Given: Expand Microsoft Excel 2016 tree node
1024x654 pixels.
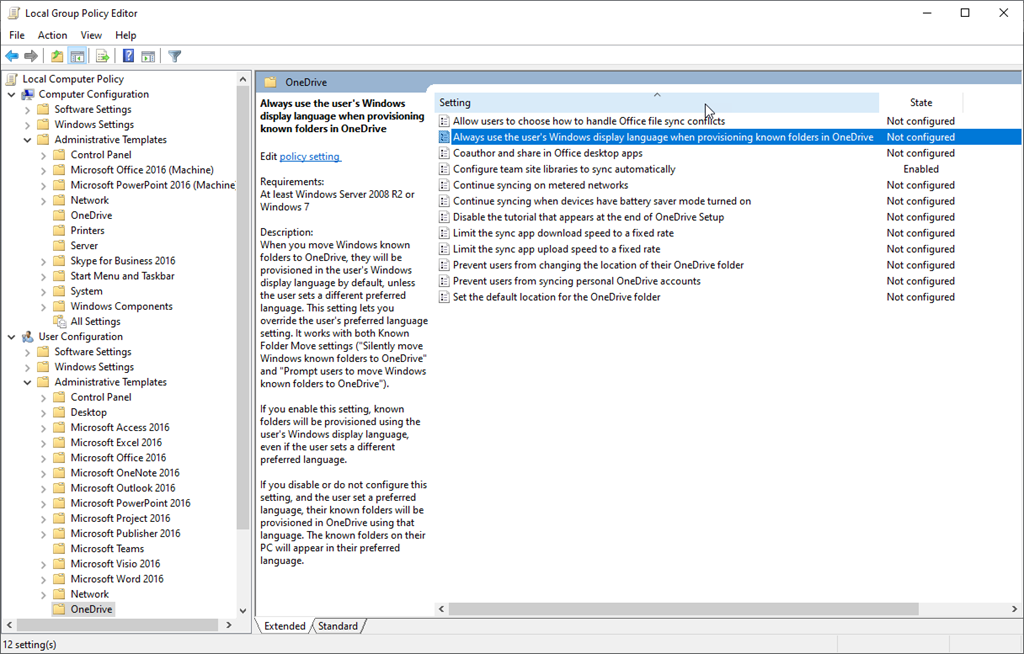Looking at the screenshot, I should (43, 442).
